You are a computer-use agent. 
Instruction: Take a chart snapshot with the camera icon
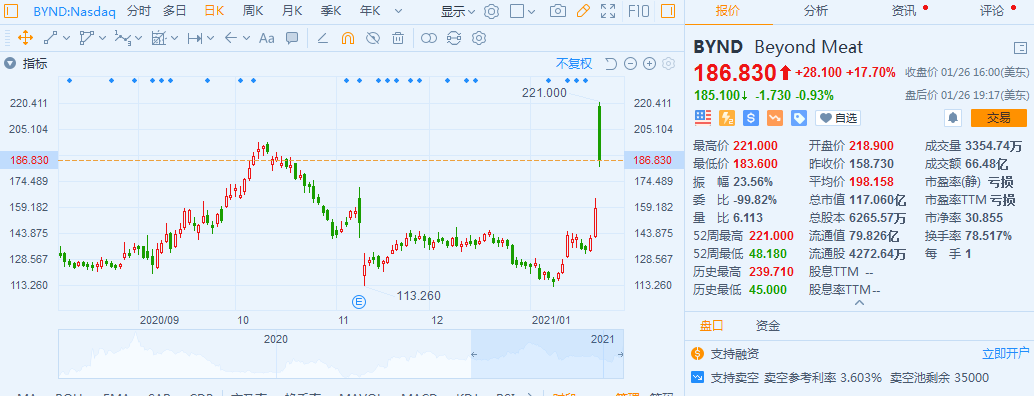click(x=558, y=11)
